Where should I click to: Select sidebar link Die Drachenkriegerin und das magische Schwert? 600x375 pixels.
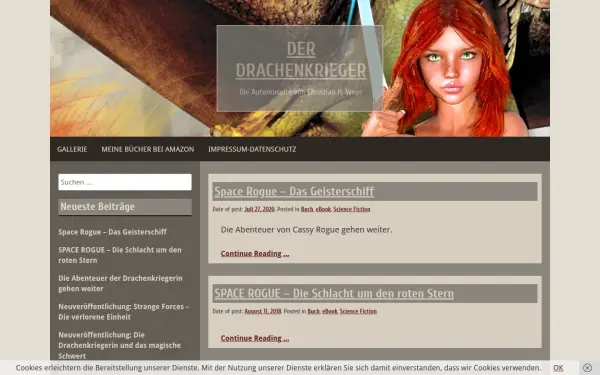(x=119, y=345)
